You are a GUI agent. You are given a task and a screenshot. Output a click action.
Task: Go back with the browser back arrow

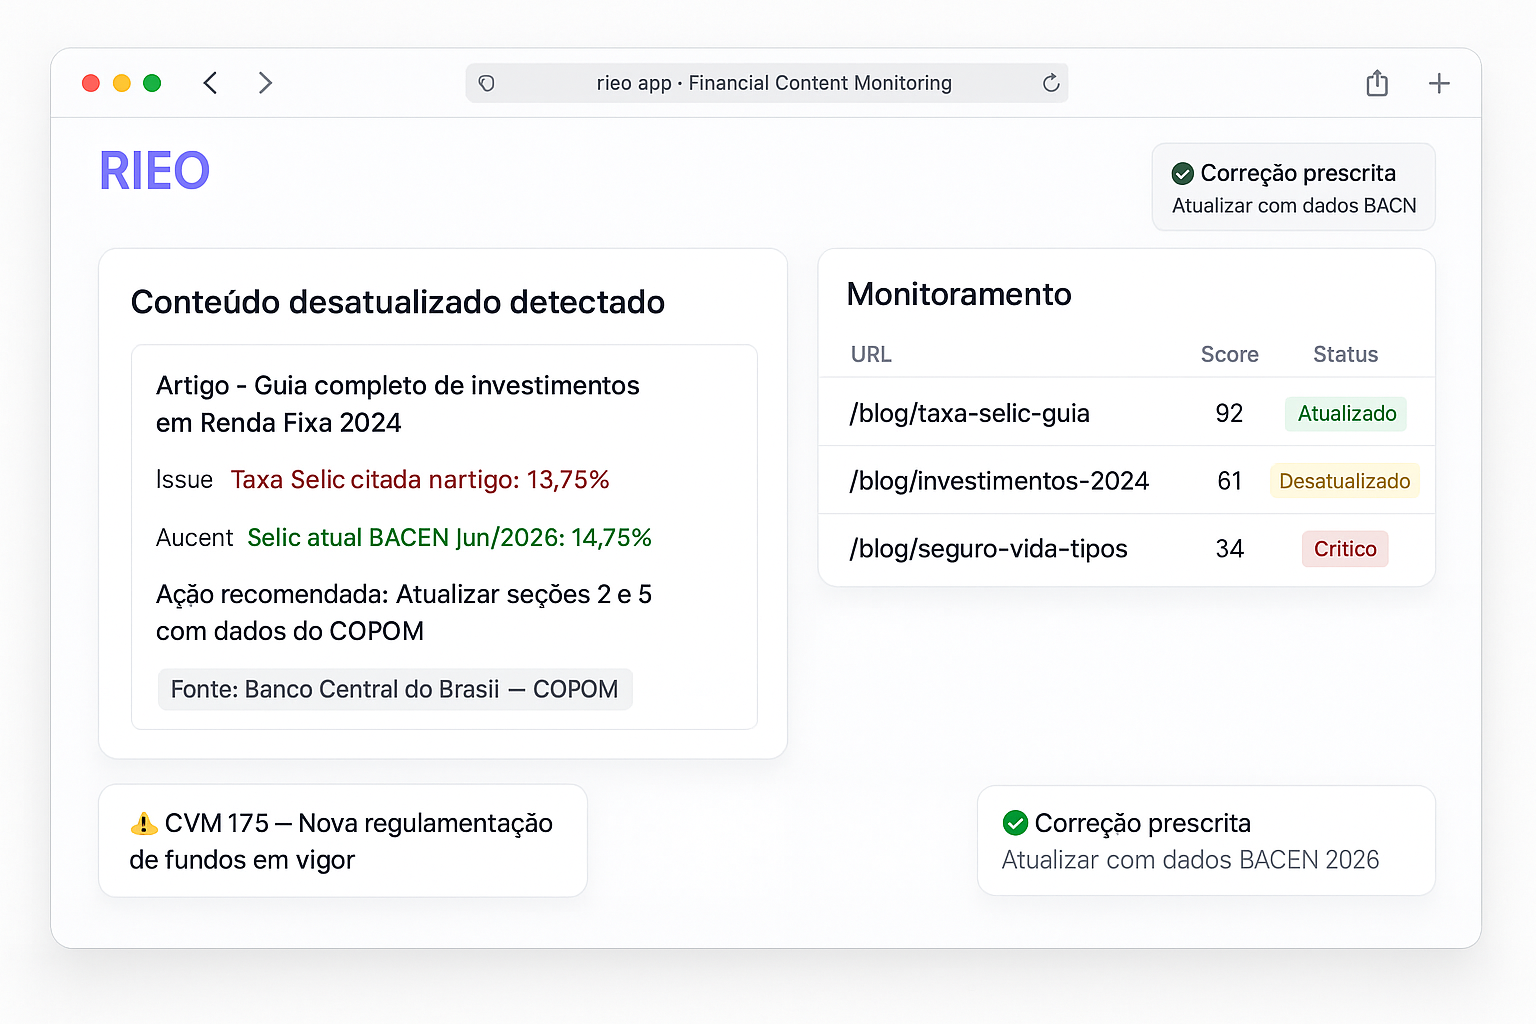coord(210,83)
